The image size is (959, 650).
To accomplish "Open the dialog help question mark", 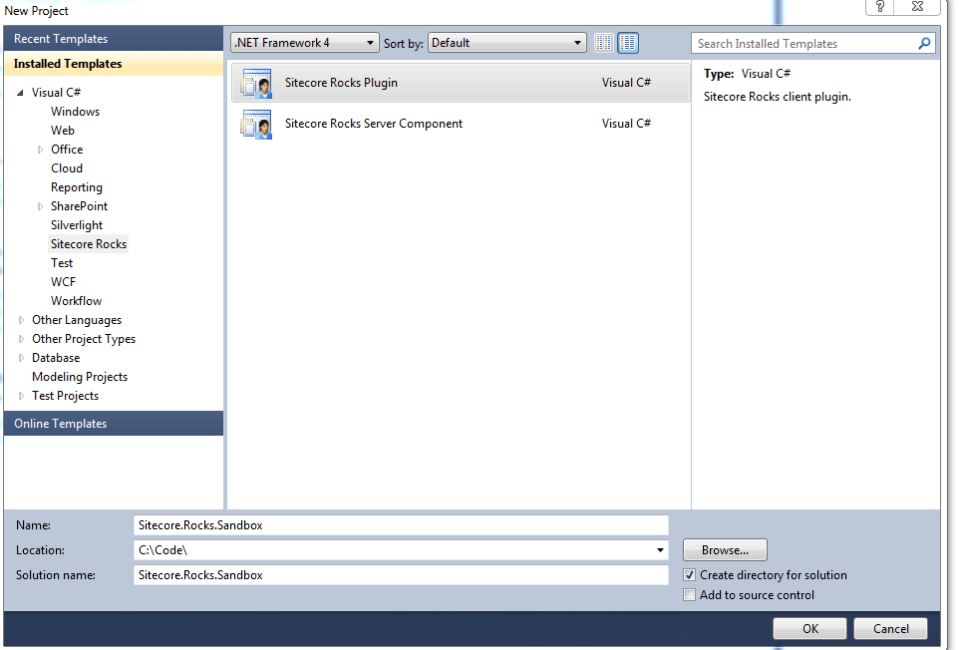I will tap(879, 7).
